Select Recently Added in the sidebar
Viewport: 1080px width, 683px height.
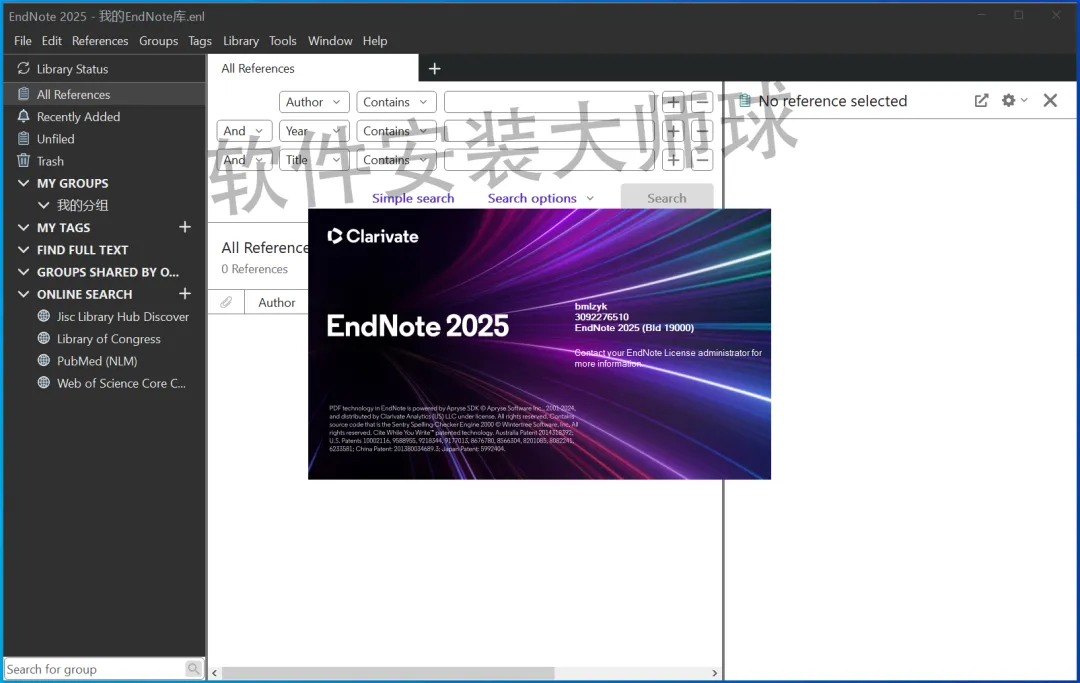click(79, 116)
